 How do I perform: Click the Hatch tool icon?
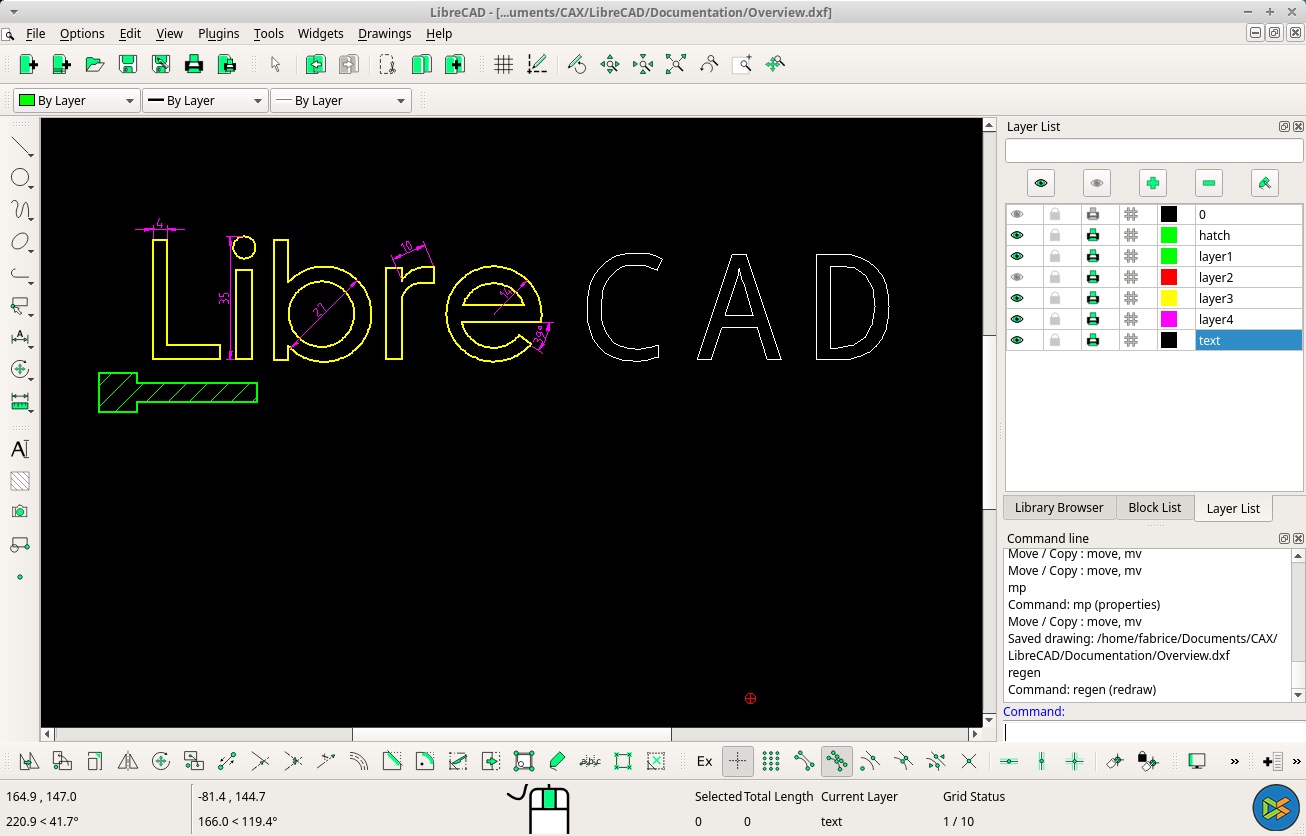point(19,481)
